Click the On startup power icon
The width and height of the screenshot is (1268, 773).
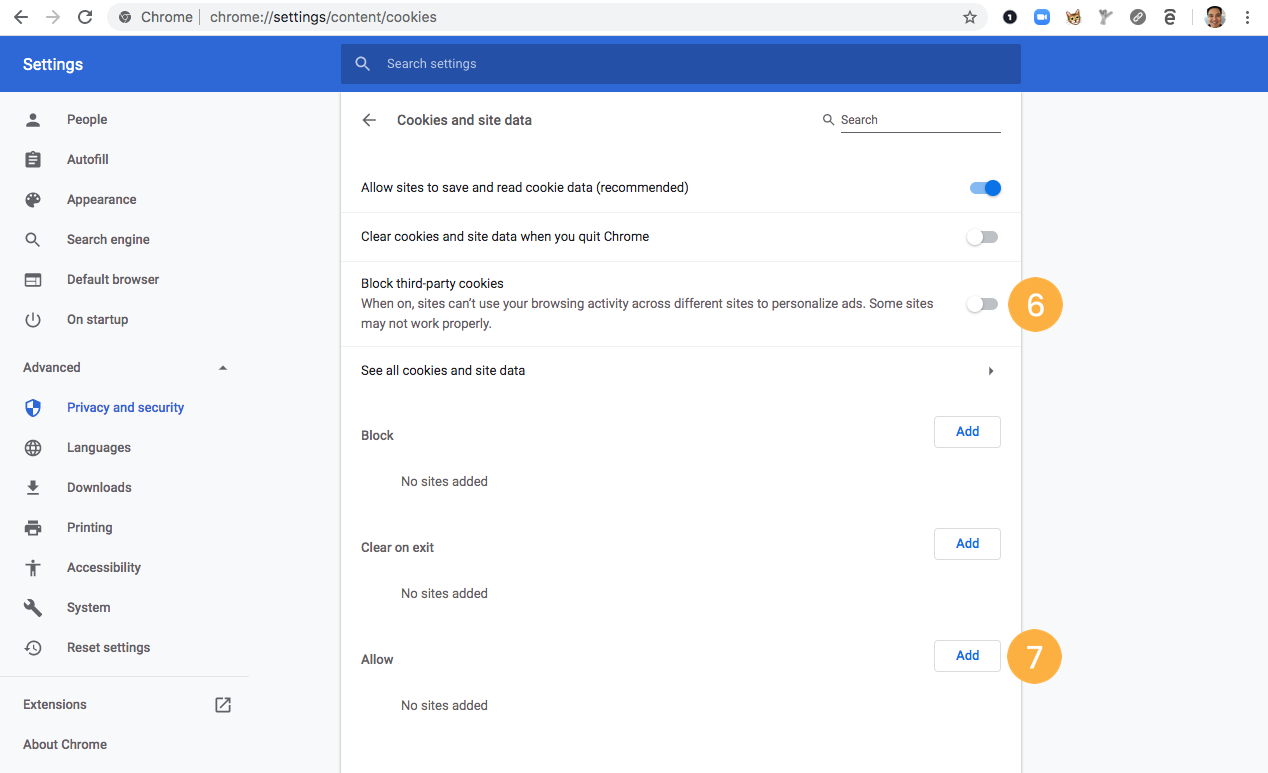[x=33, y=320]
